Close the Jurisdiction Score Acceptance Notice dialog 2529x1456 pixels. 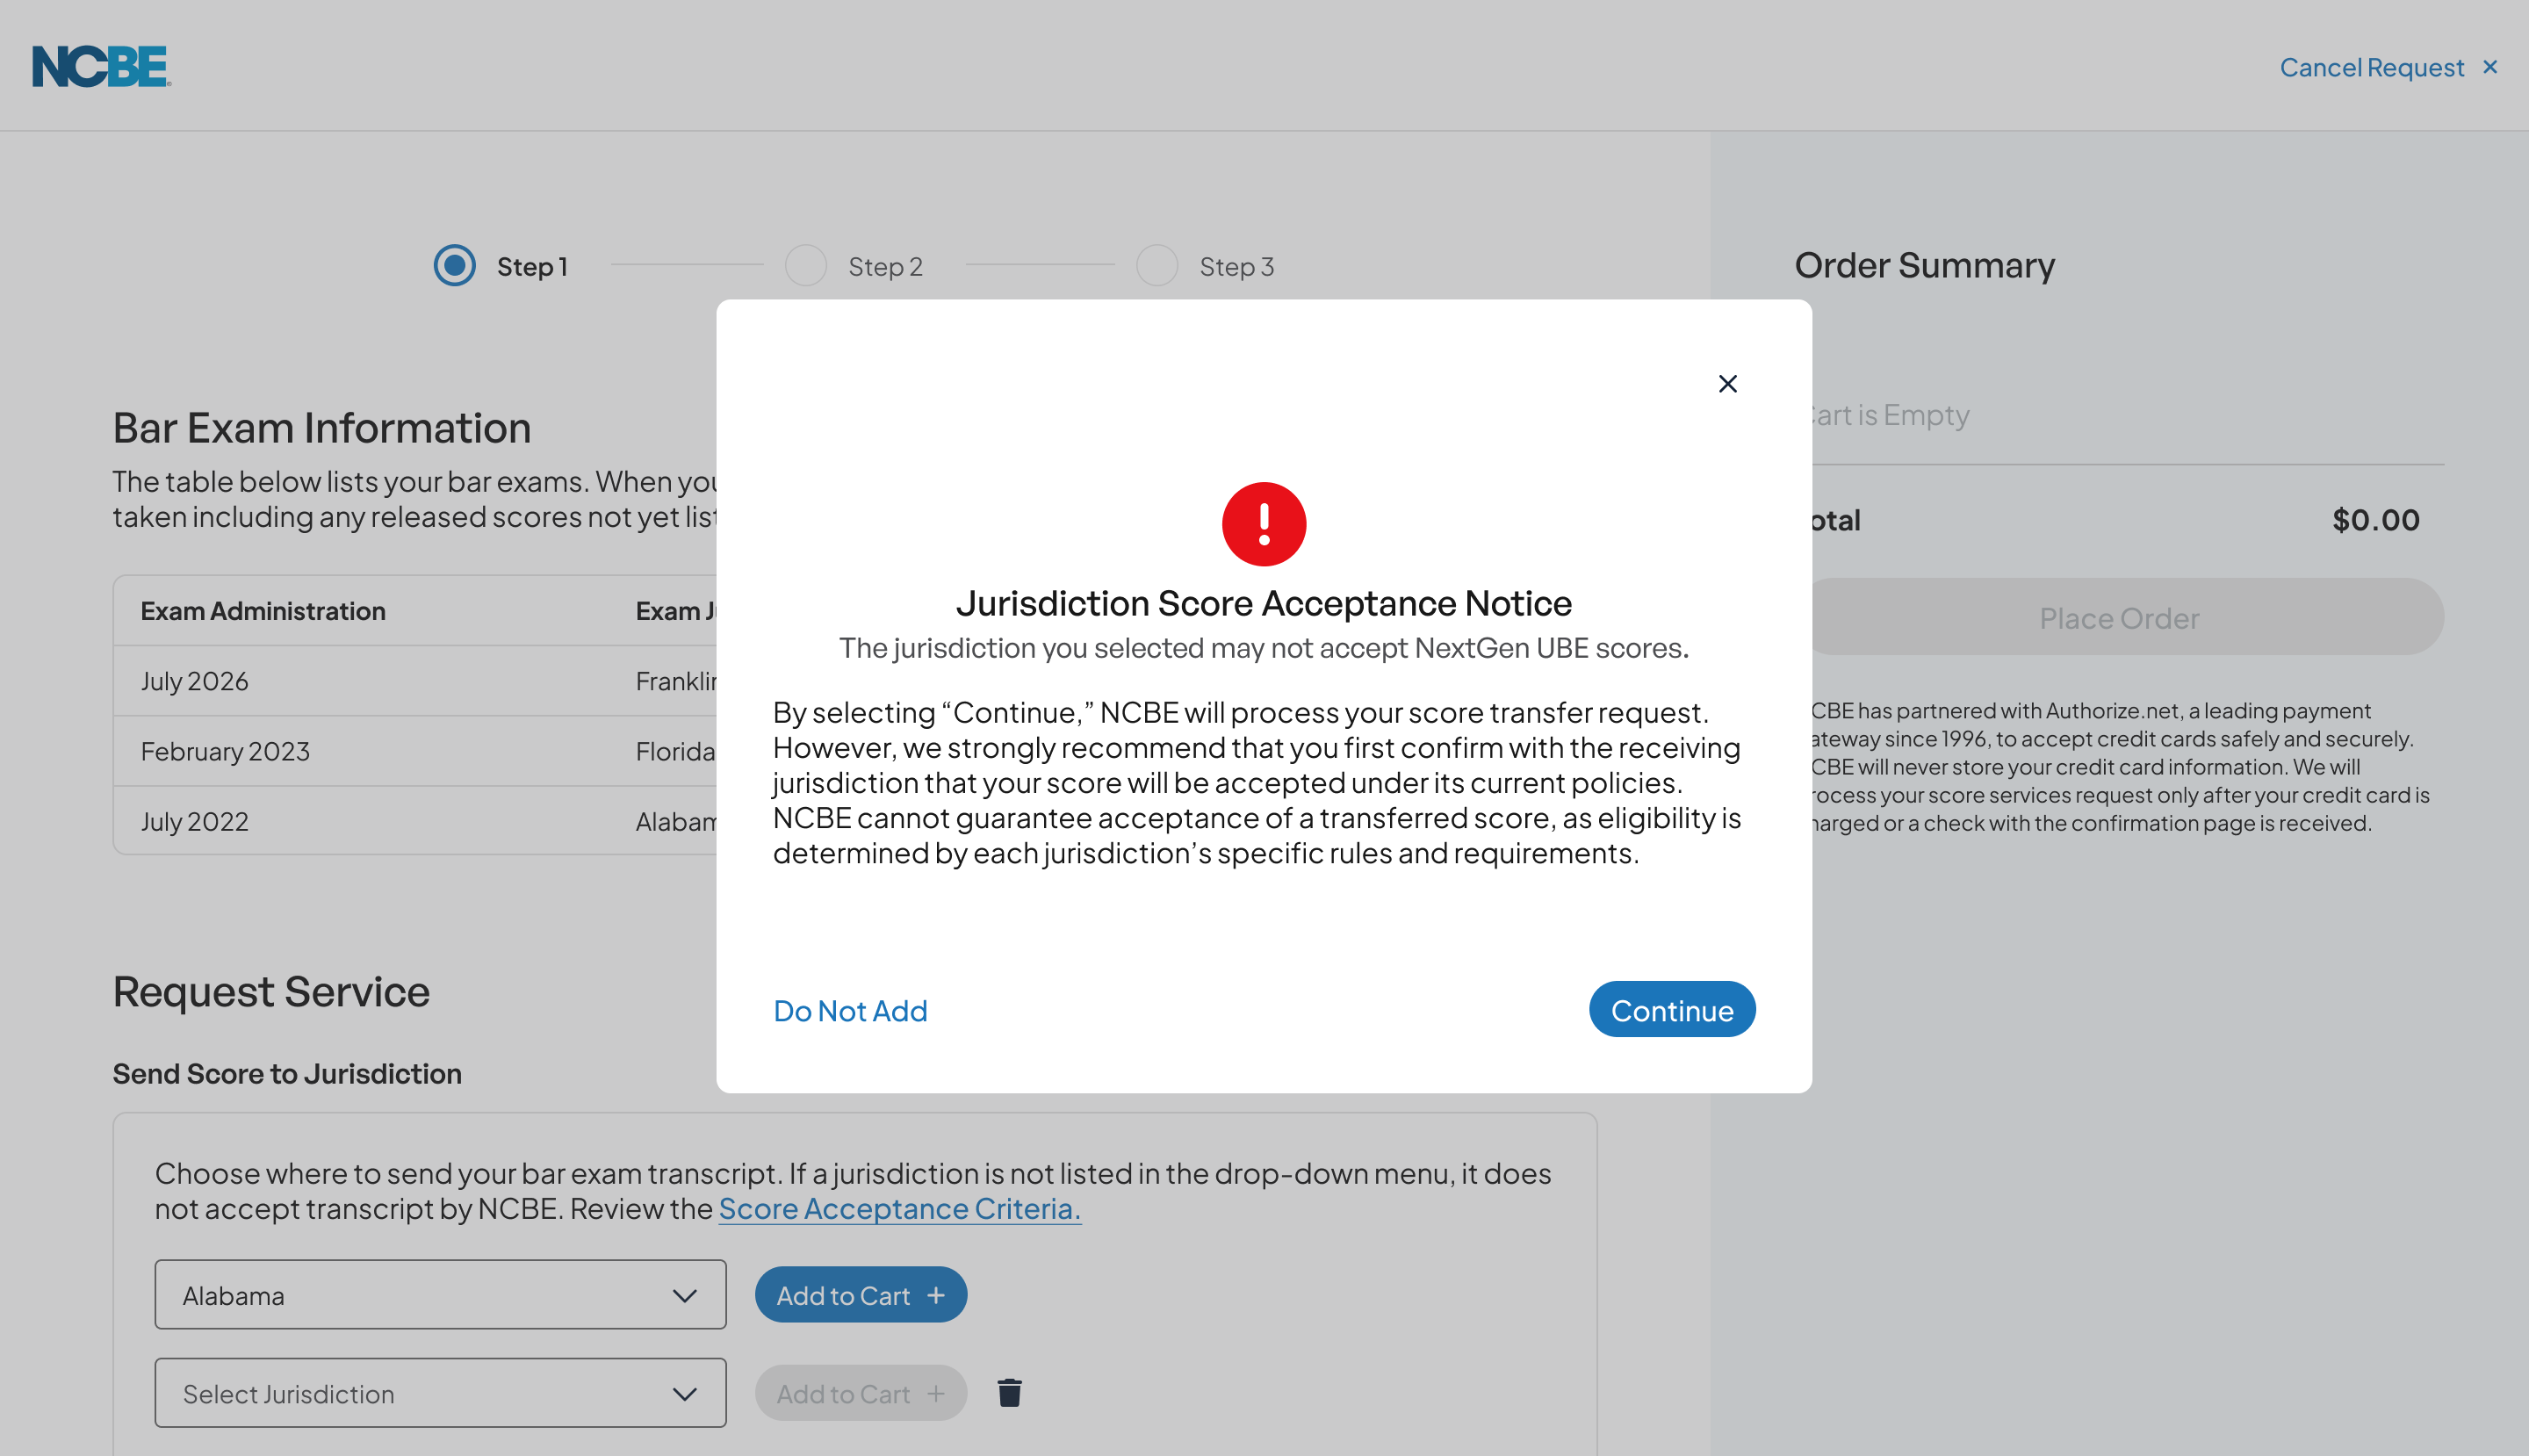[1727, 384]
